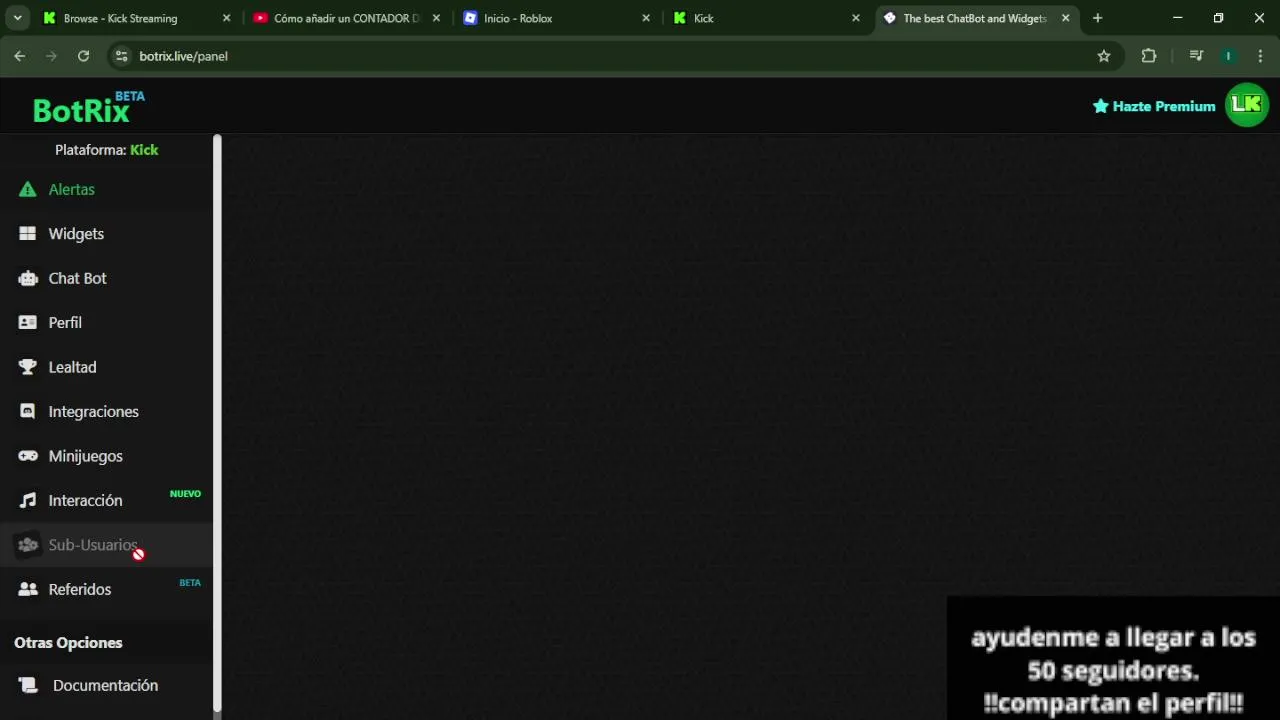The width and height of the screenshot is (1280, 720).
Task: Click the Chat Bot robot icon
Action: point(28,278)
